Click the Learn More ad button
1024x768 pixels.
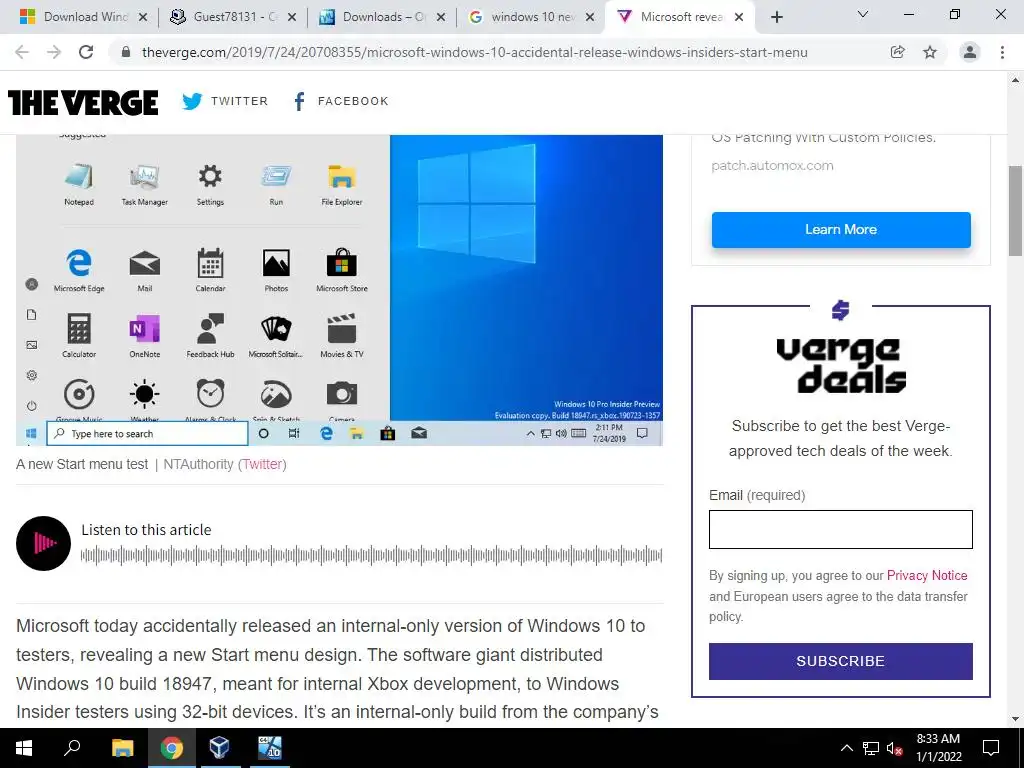coord(841,230)
